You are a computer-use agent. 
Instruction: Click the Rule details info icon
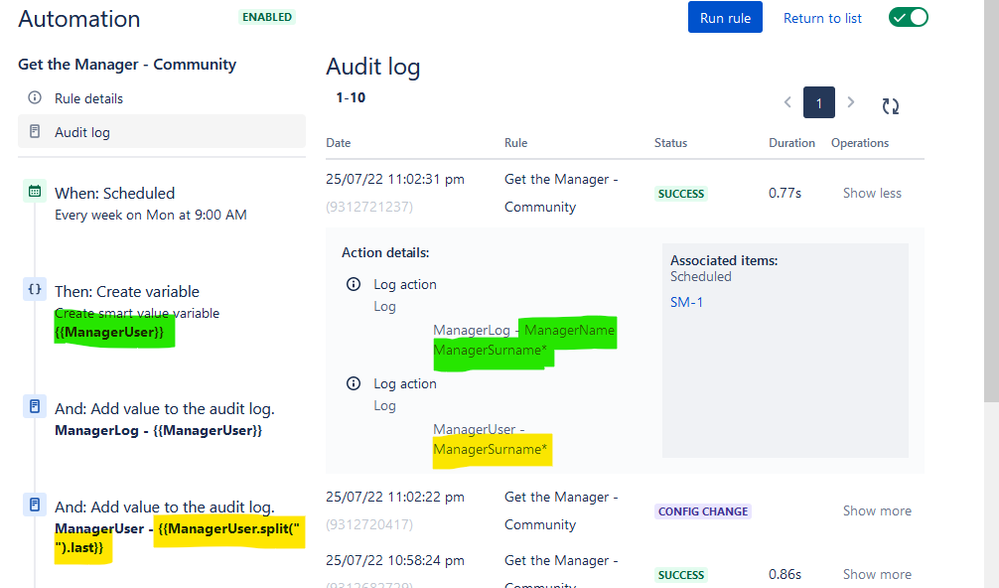pyautogui.click(x=34, y=97)
